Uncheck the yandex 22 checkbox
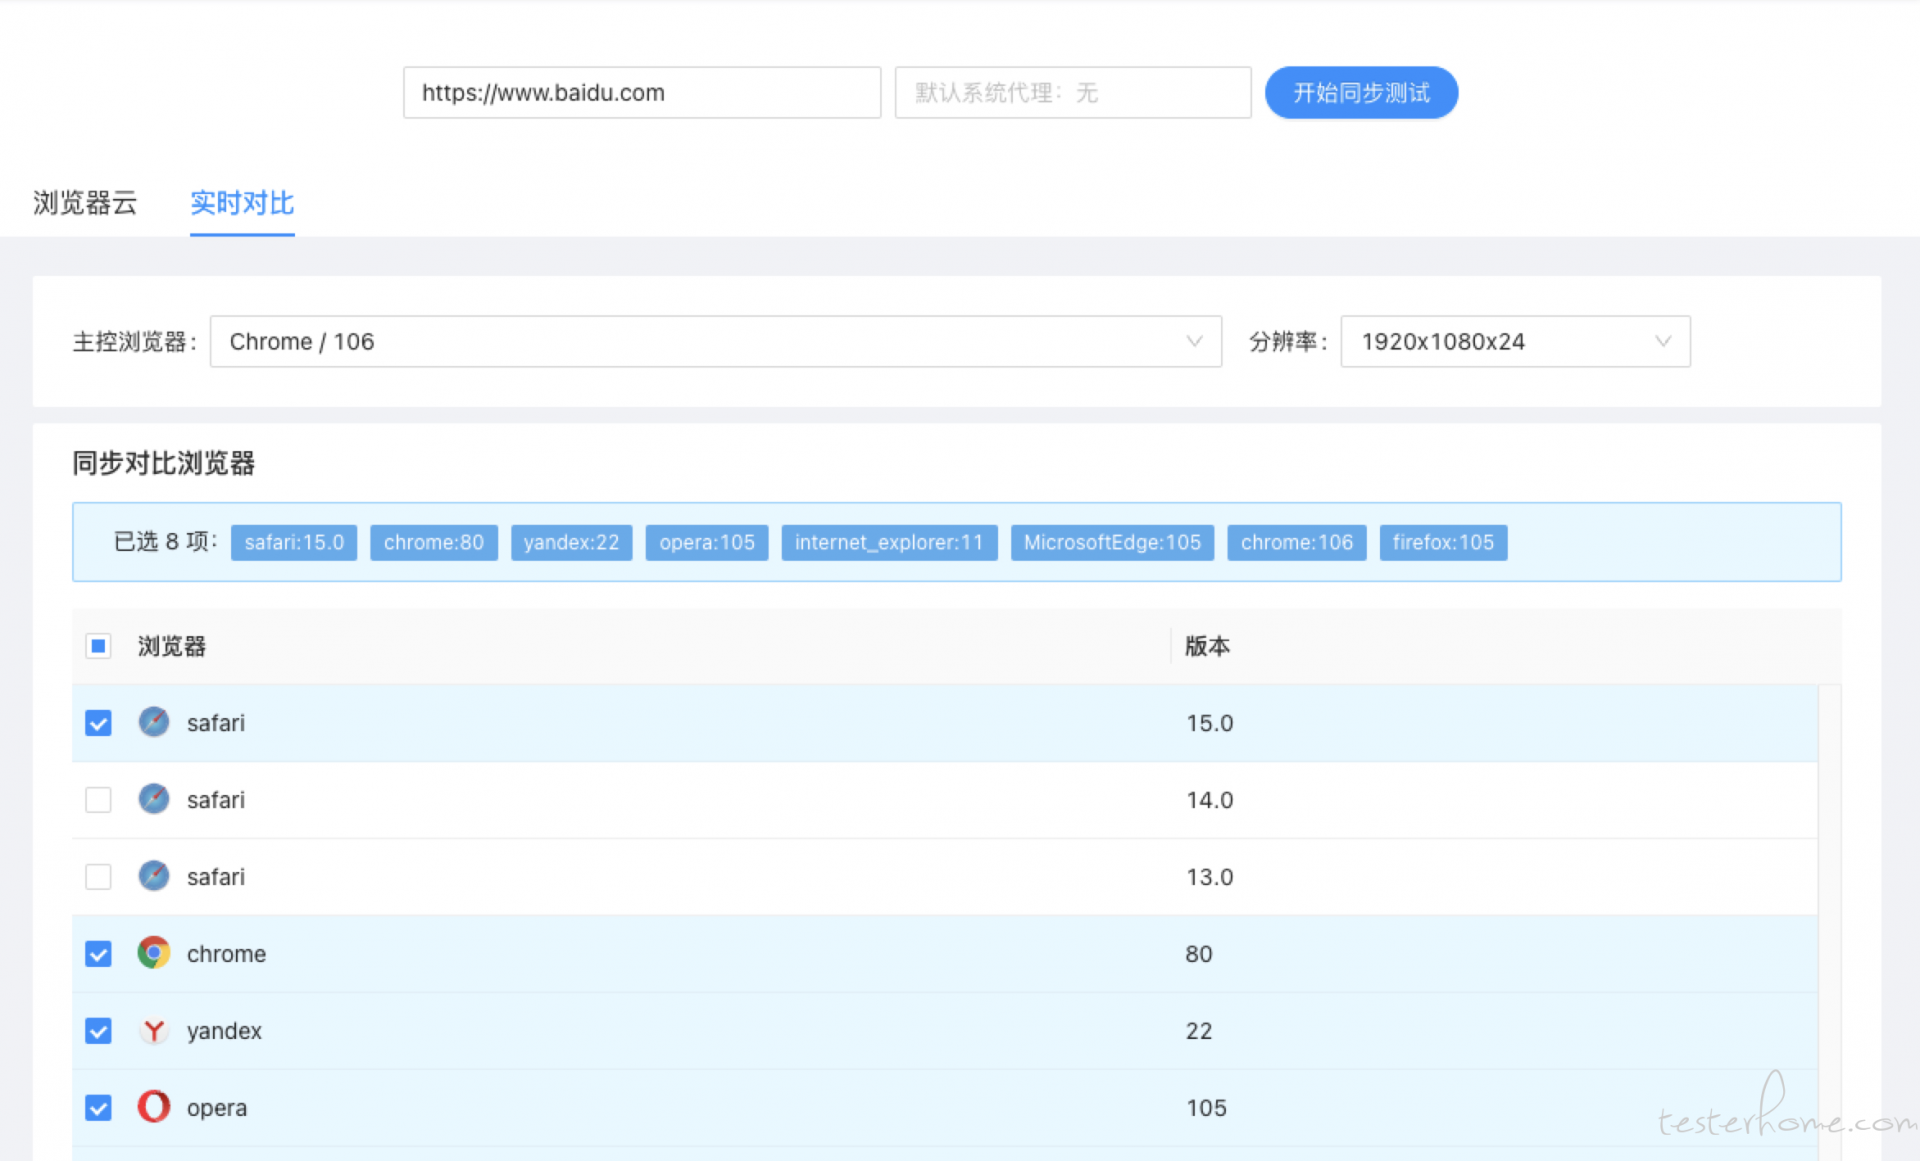The width and height of the screenshot is (1920, 1161). pos(98,1031)
